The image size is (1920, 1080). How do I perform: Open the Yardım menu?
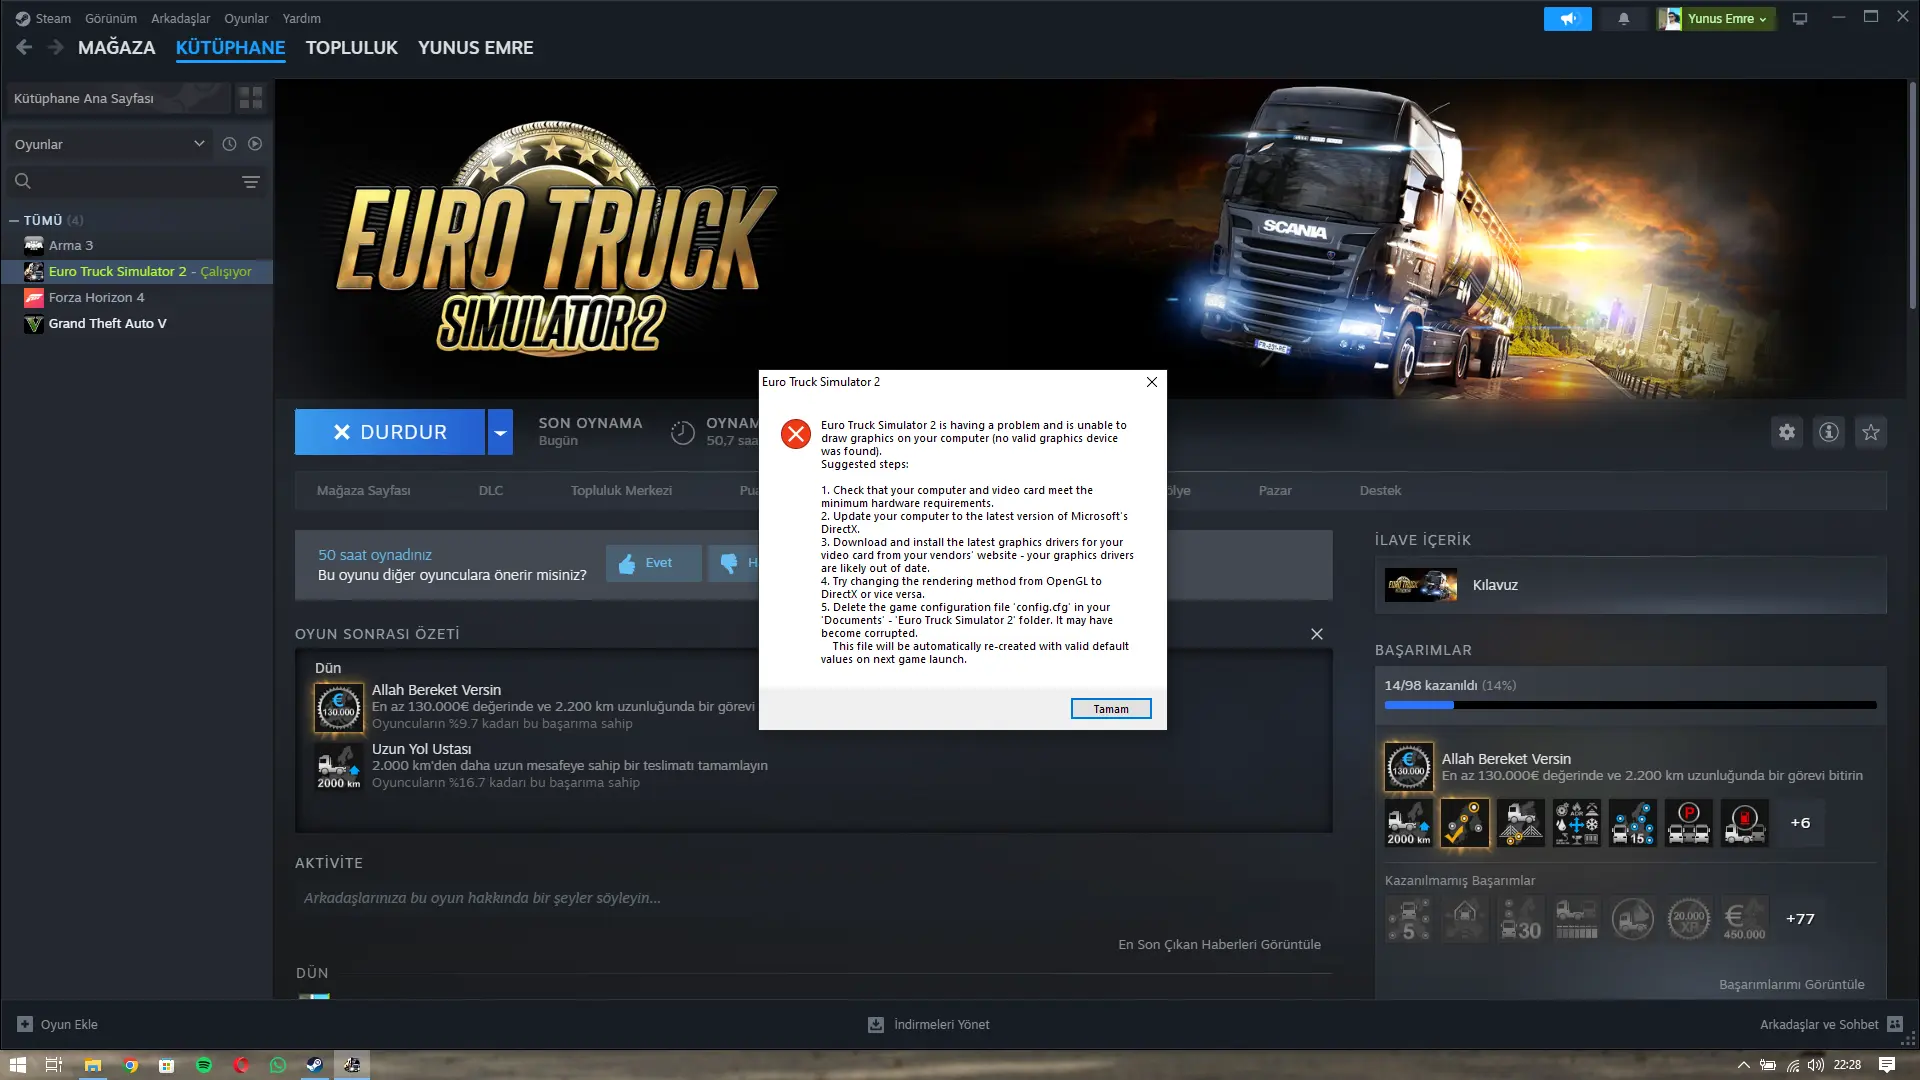301,18
